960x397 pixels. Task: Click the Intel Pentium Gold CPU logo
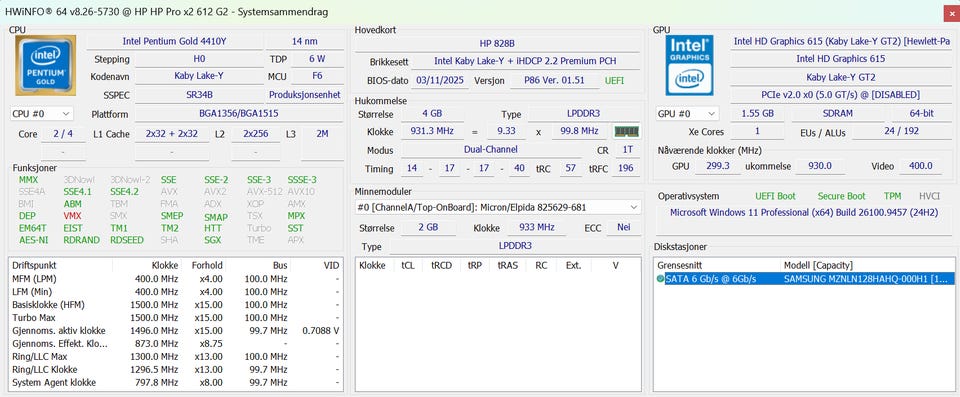(45, 65)
